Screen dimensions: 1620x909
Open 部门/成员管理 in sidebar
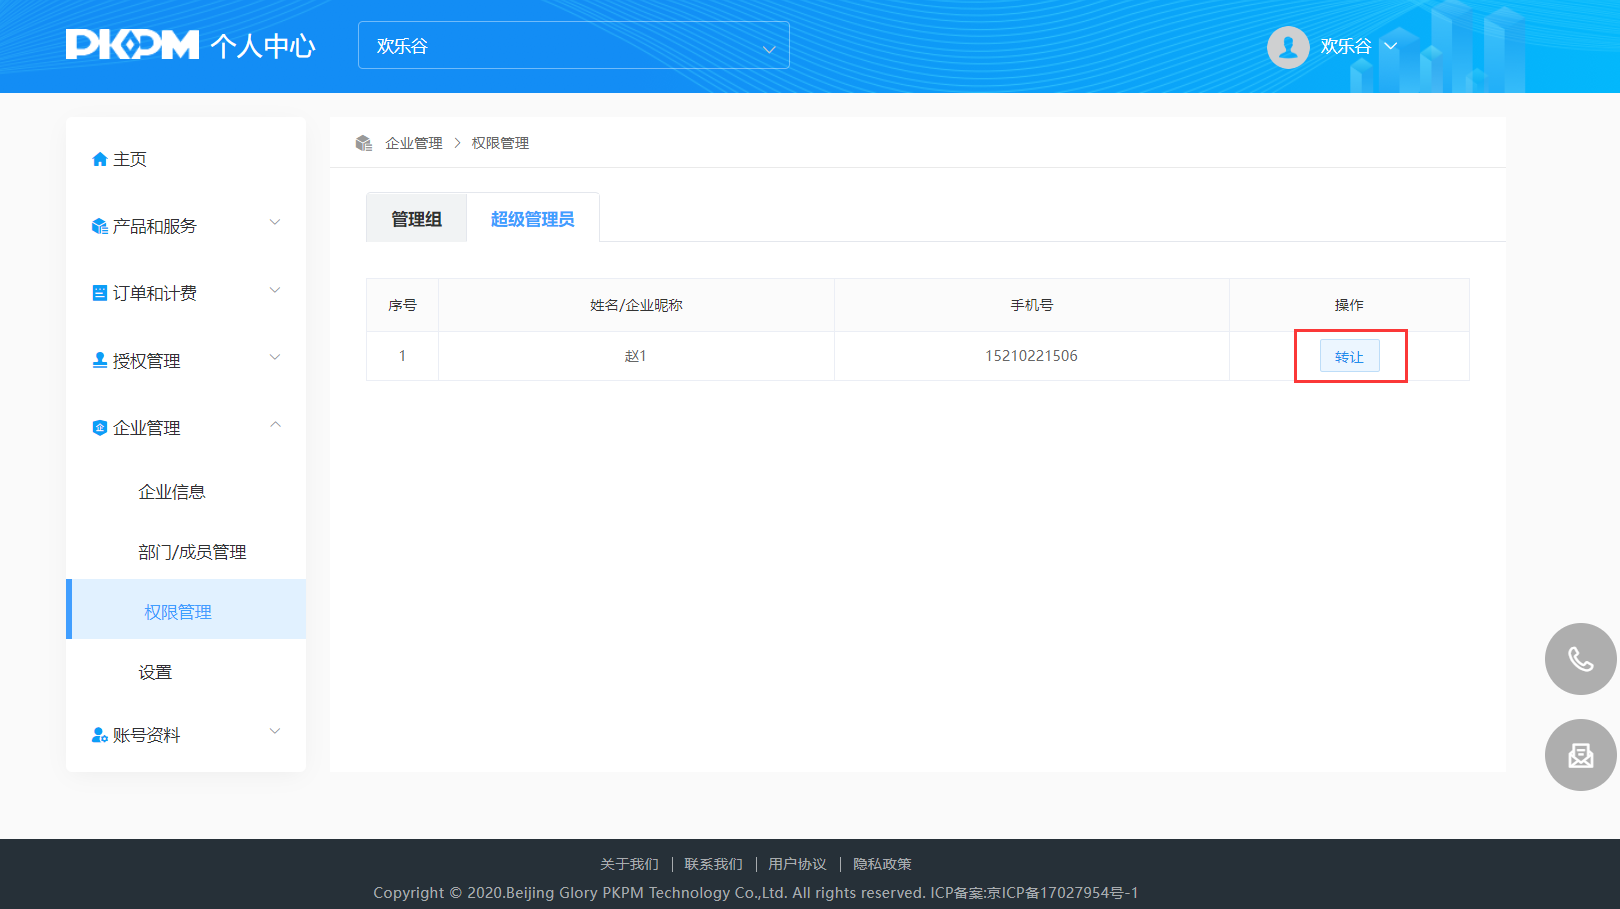click(x=192, y=552)
